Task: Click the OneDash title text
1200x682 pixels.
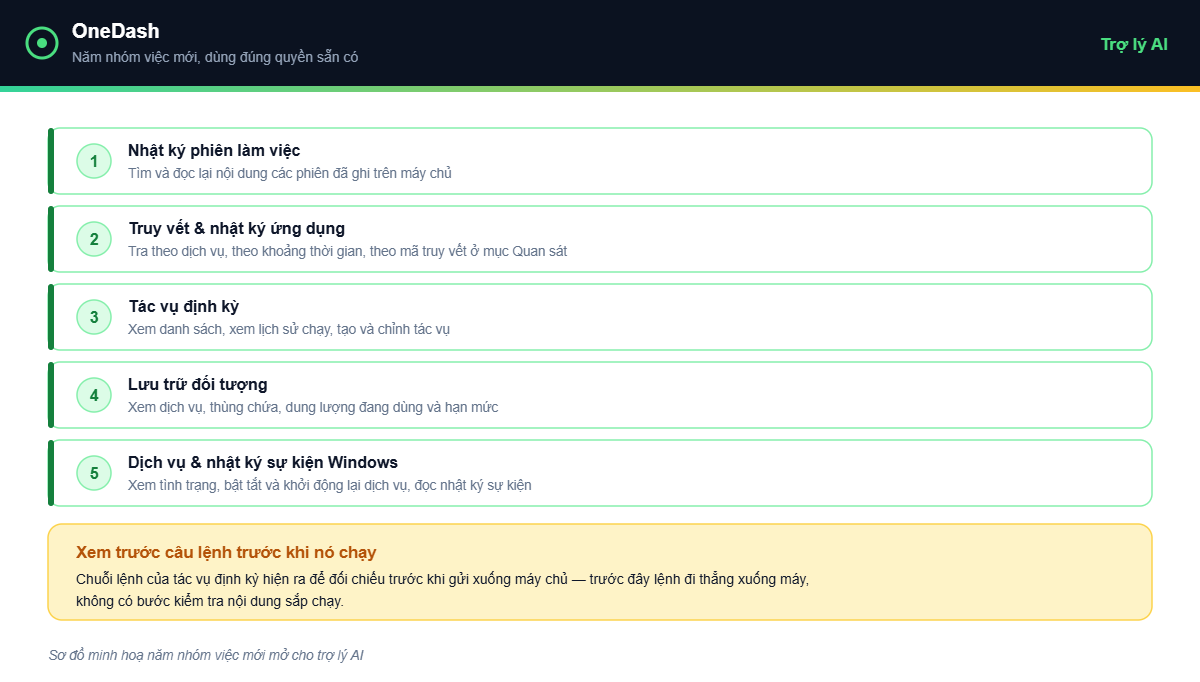Action: 115,31
